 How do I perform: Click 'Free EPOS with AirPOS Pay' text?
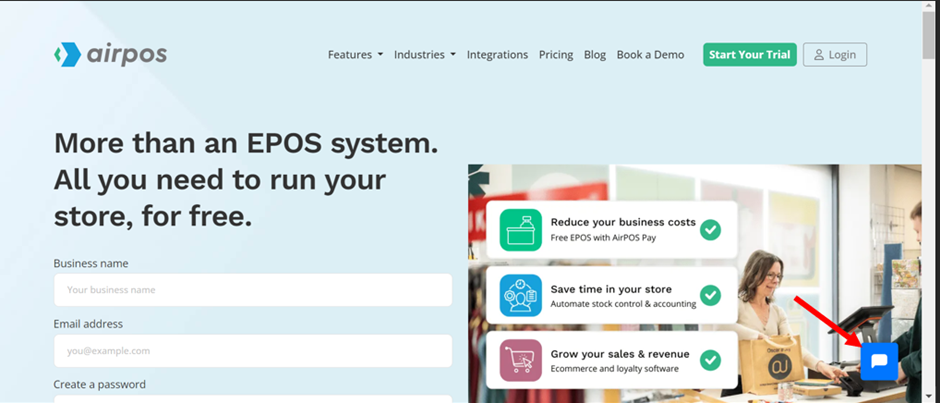click(x=603, y=237)
